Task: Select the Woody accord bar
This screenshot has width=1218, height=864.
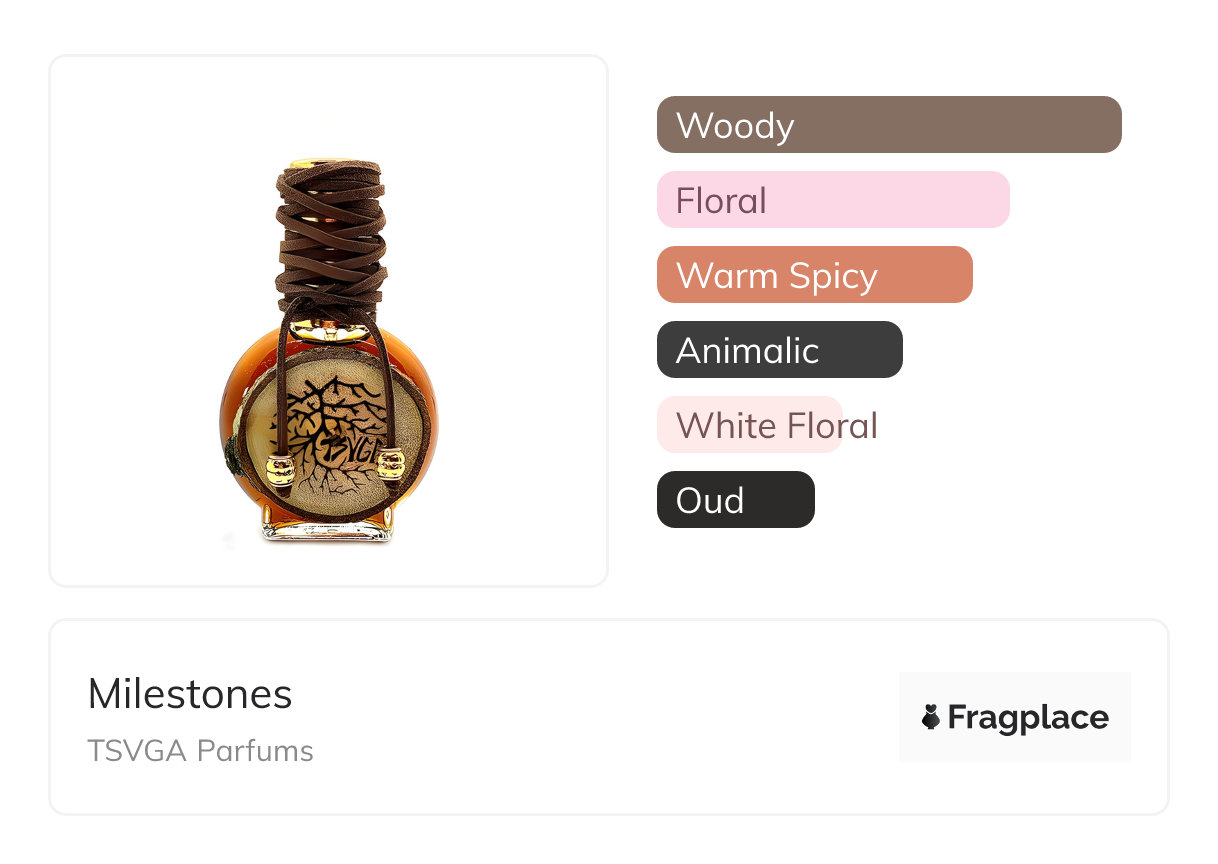Action: tap(888, 125)
